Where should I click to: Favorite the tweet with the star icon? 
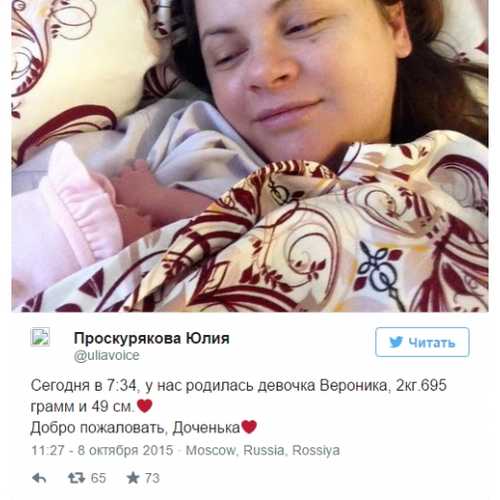click(x=133, y=478)
